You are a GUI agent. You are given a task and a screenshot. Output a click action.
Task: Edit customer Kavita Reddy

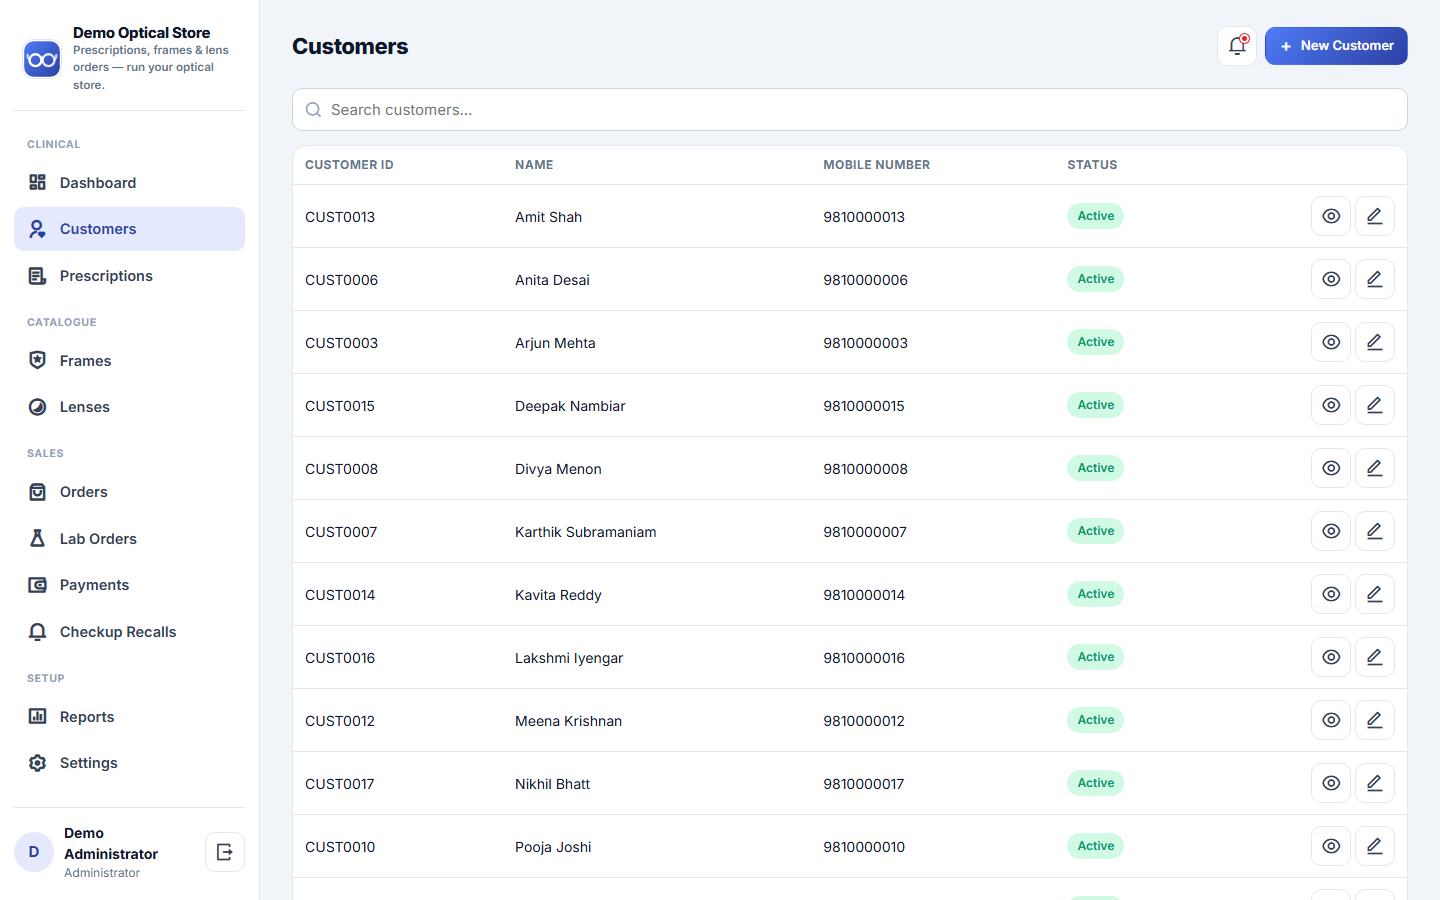click(1375, 594)
